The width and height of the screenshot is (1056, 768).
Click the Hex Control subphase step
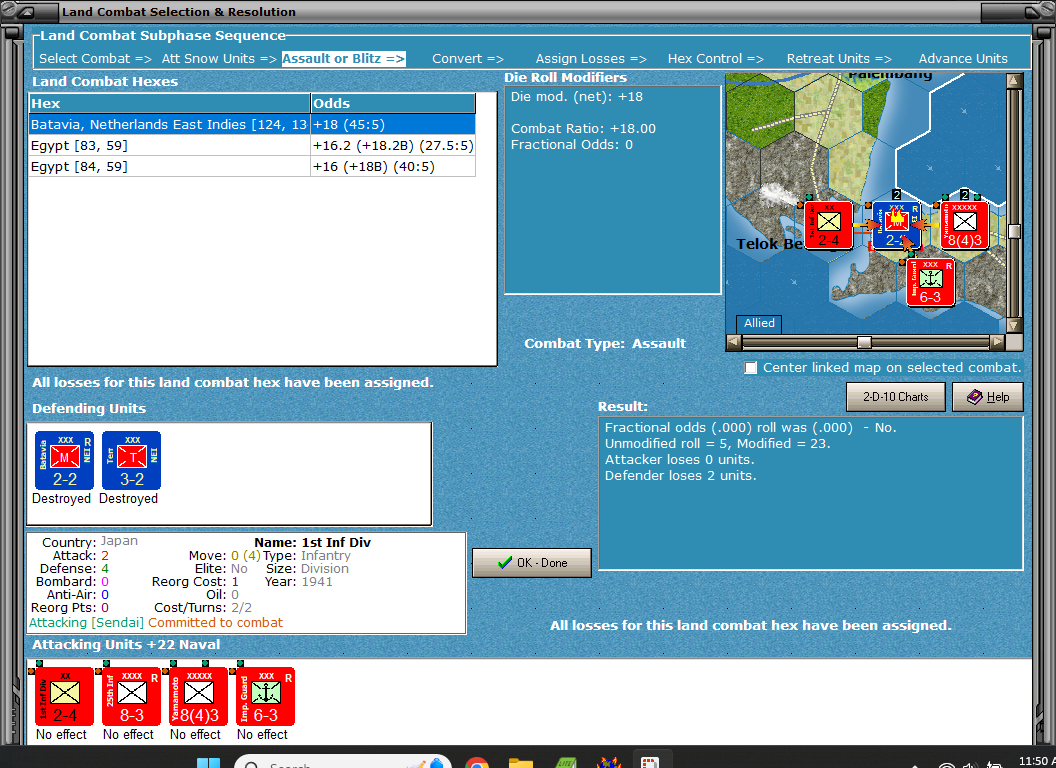[715, 59]
